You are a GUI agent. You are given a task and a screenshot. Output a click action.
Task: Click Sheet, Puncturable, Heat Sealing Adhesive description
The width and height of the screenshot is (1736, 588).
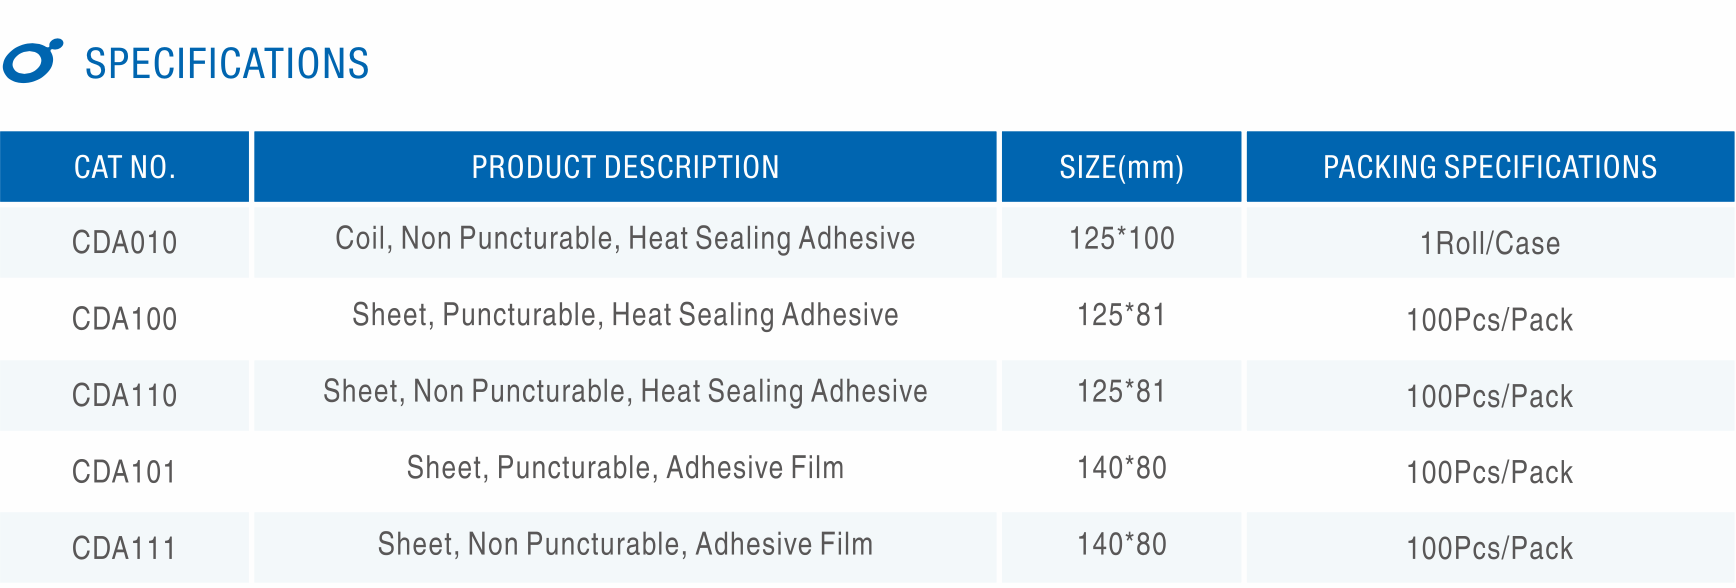[x=625, y=315]
